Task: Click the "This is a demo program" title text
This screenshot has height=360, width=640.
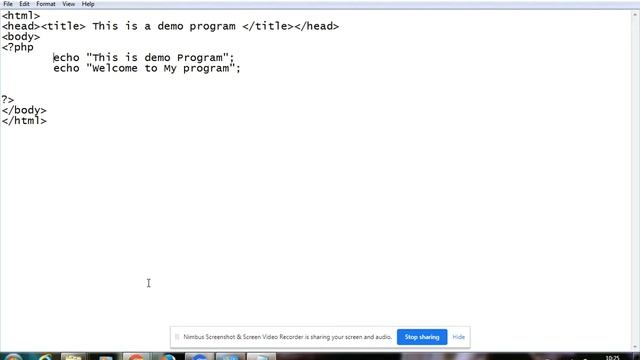Action: 164,26
